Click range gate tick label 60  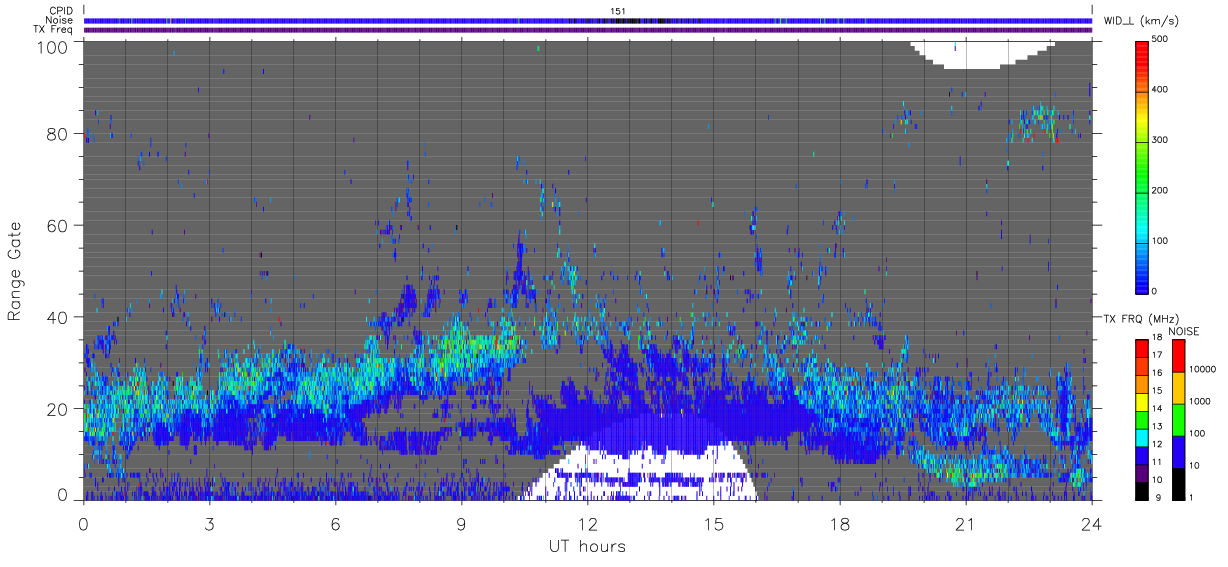tap(59, 225)
